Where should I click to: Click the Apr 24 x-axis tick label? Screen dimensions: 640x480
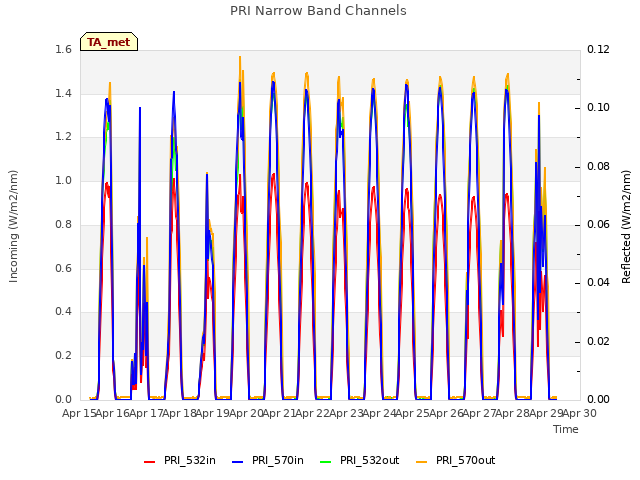(x=379, y=413)
